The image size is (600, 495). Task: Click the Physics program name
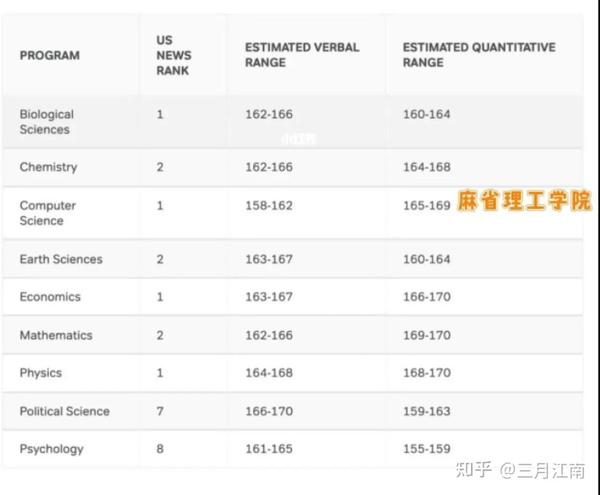coord(40,373)
